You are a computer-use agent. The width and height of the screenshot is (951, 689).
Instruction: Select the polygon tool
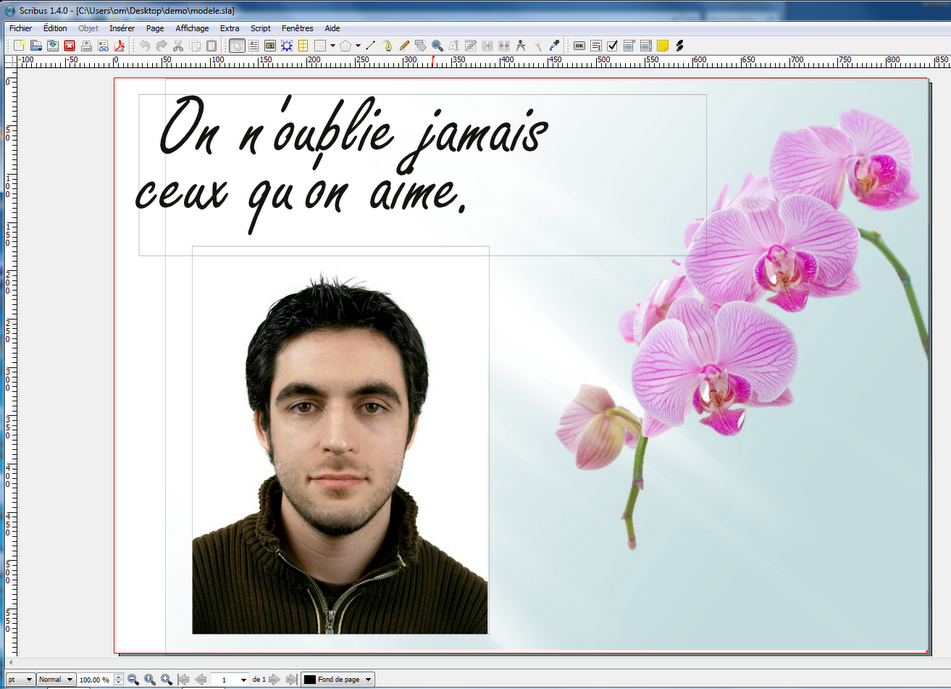click(345, 45)
